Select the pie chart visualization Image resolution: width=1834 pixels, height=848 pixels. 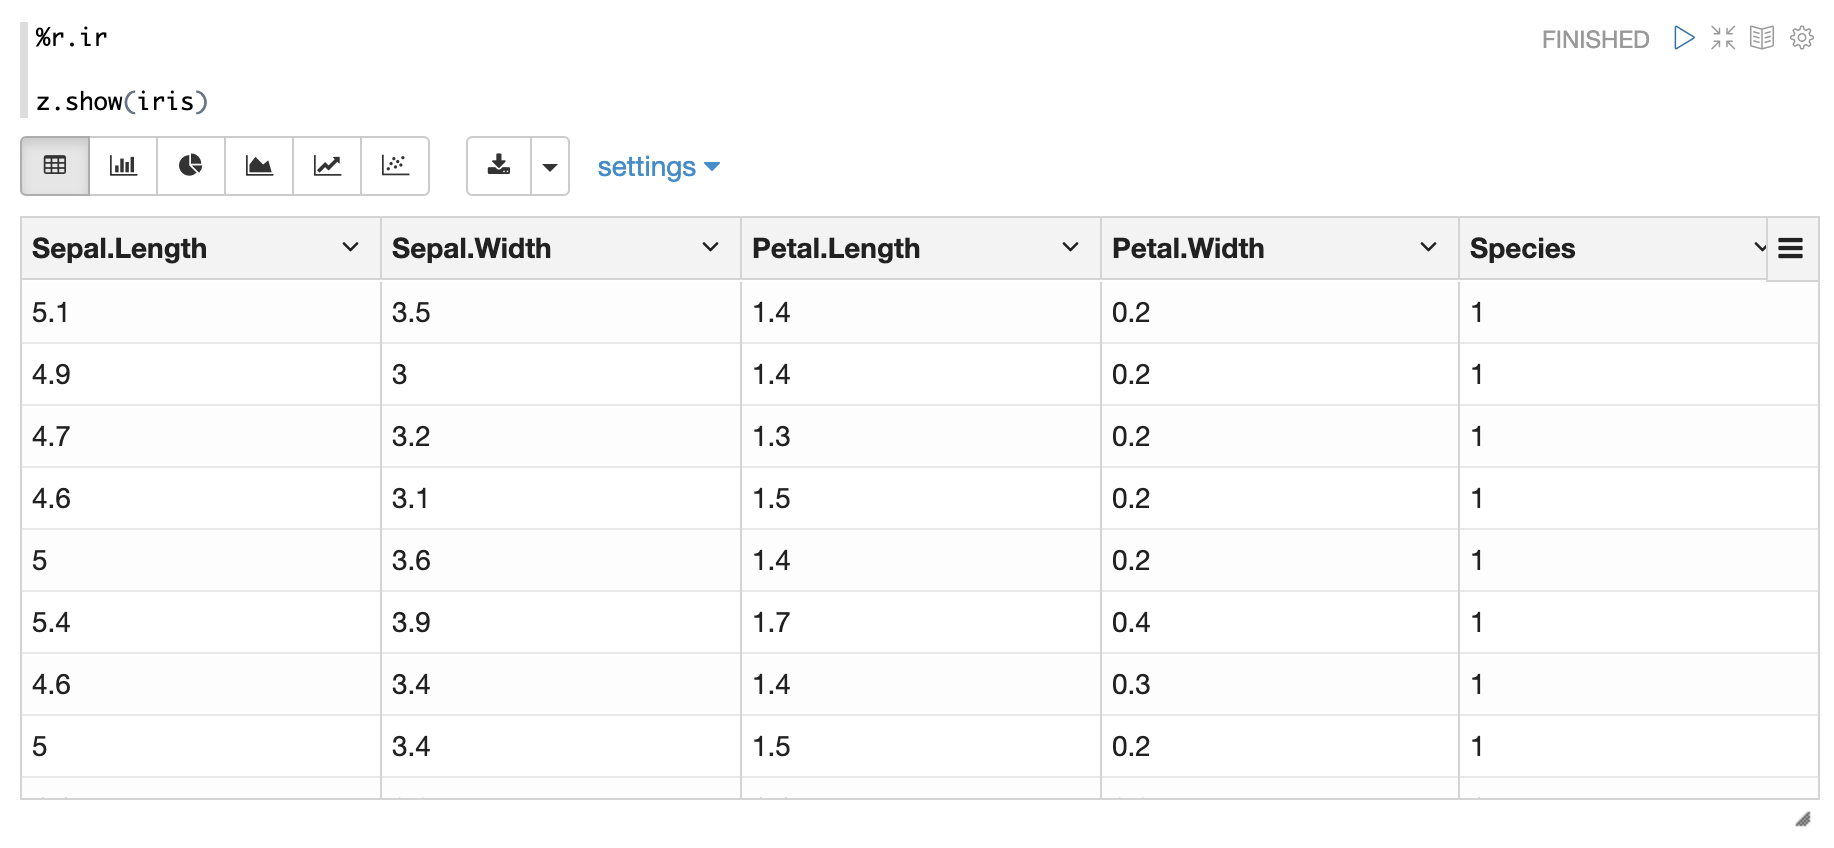[191, 166]
